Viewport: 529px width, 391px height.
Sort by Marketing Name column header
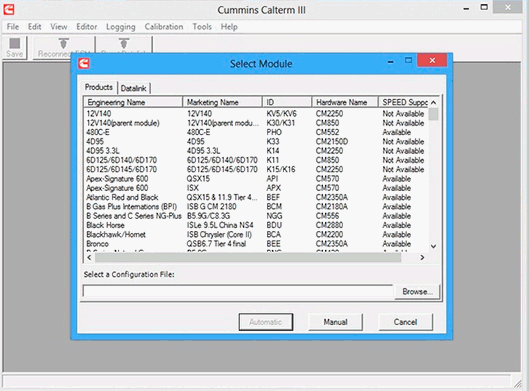(x=222, y=102)
